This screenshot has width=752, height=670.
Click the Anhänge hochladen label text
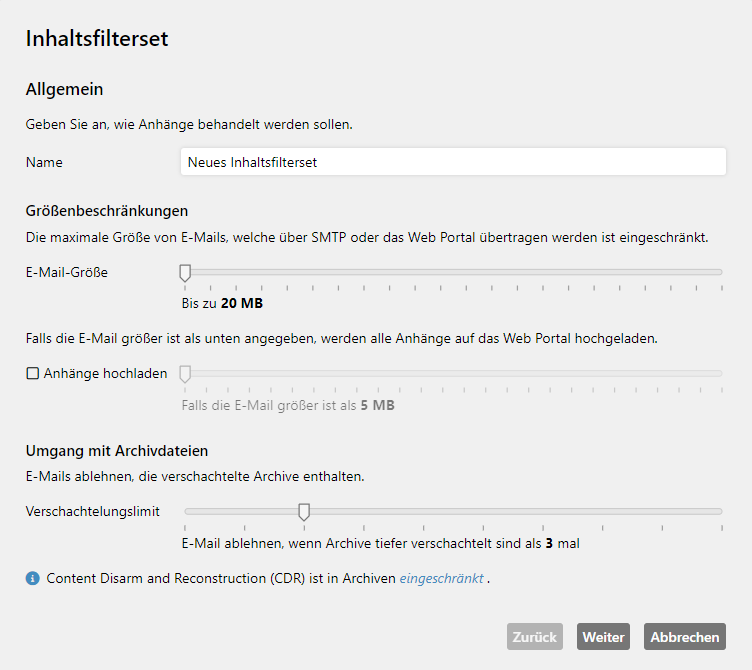pos(106,373)
